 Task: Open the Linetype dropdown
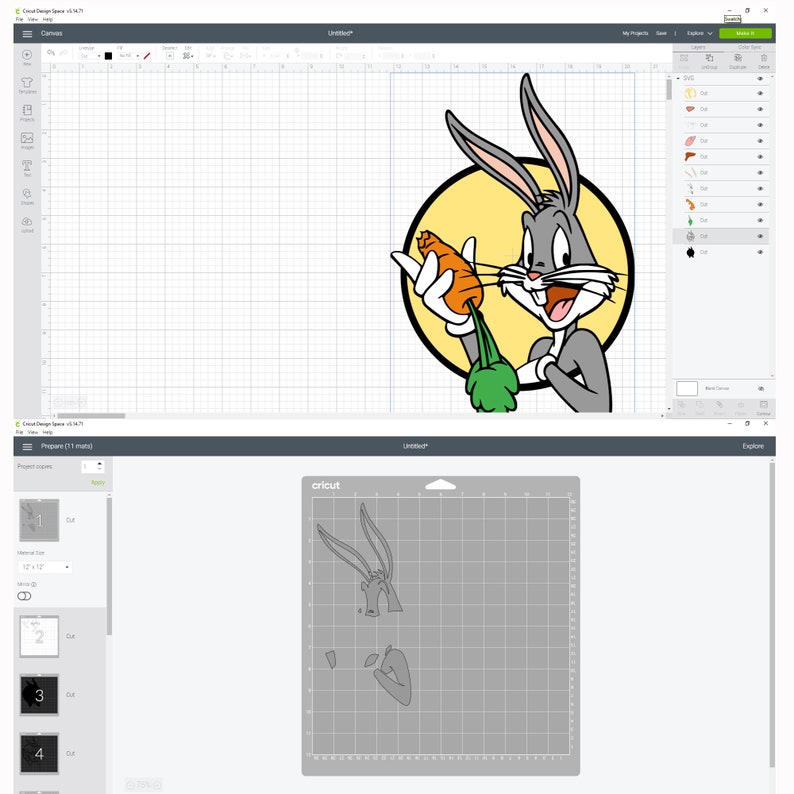91,56
